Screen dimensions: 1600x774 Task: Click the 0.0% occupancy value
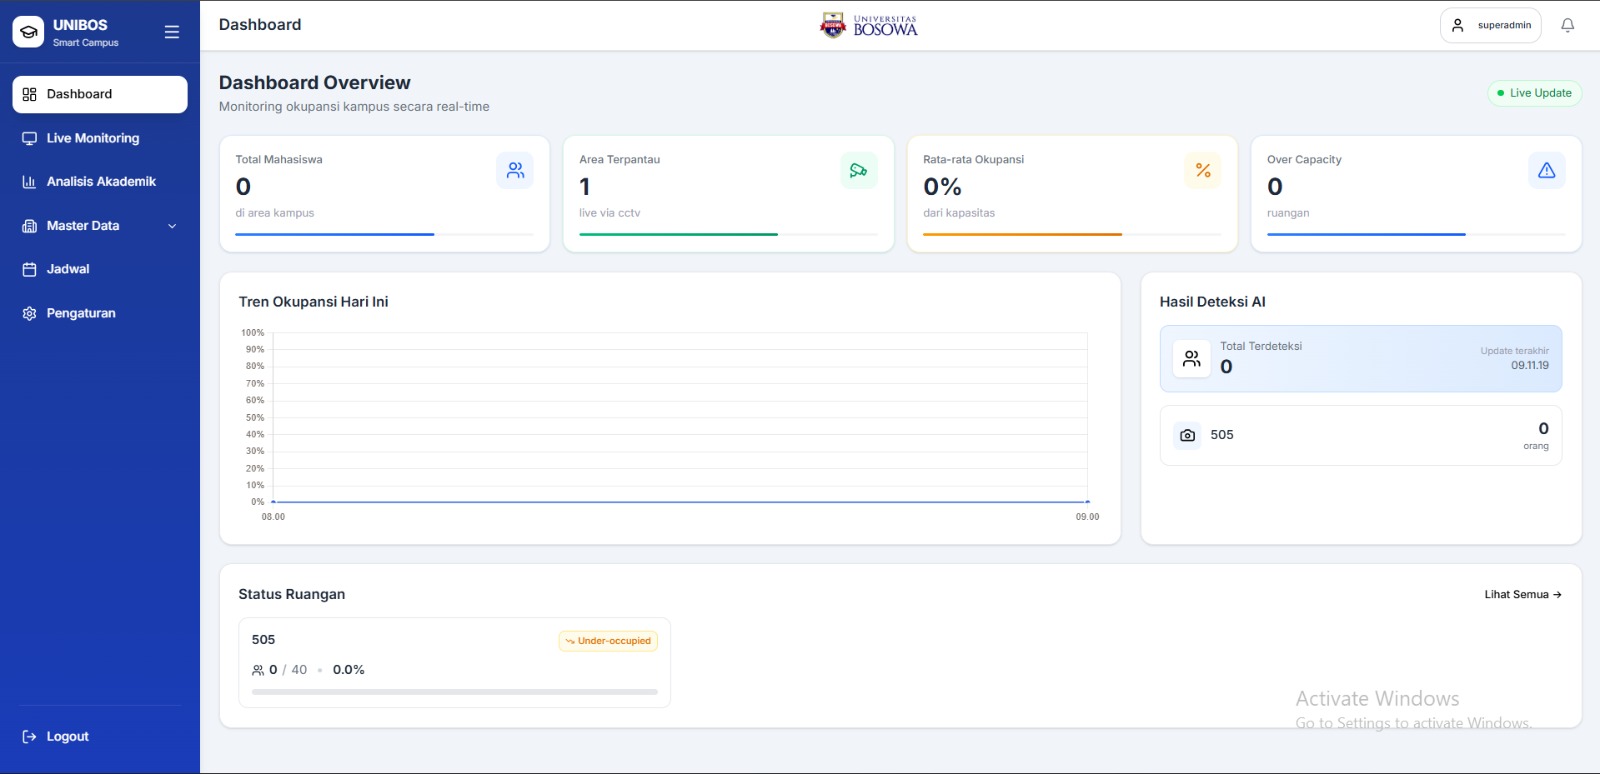coord(349,670)
